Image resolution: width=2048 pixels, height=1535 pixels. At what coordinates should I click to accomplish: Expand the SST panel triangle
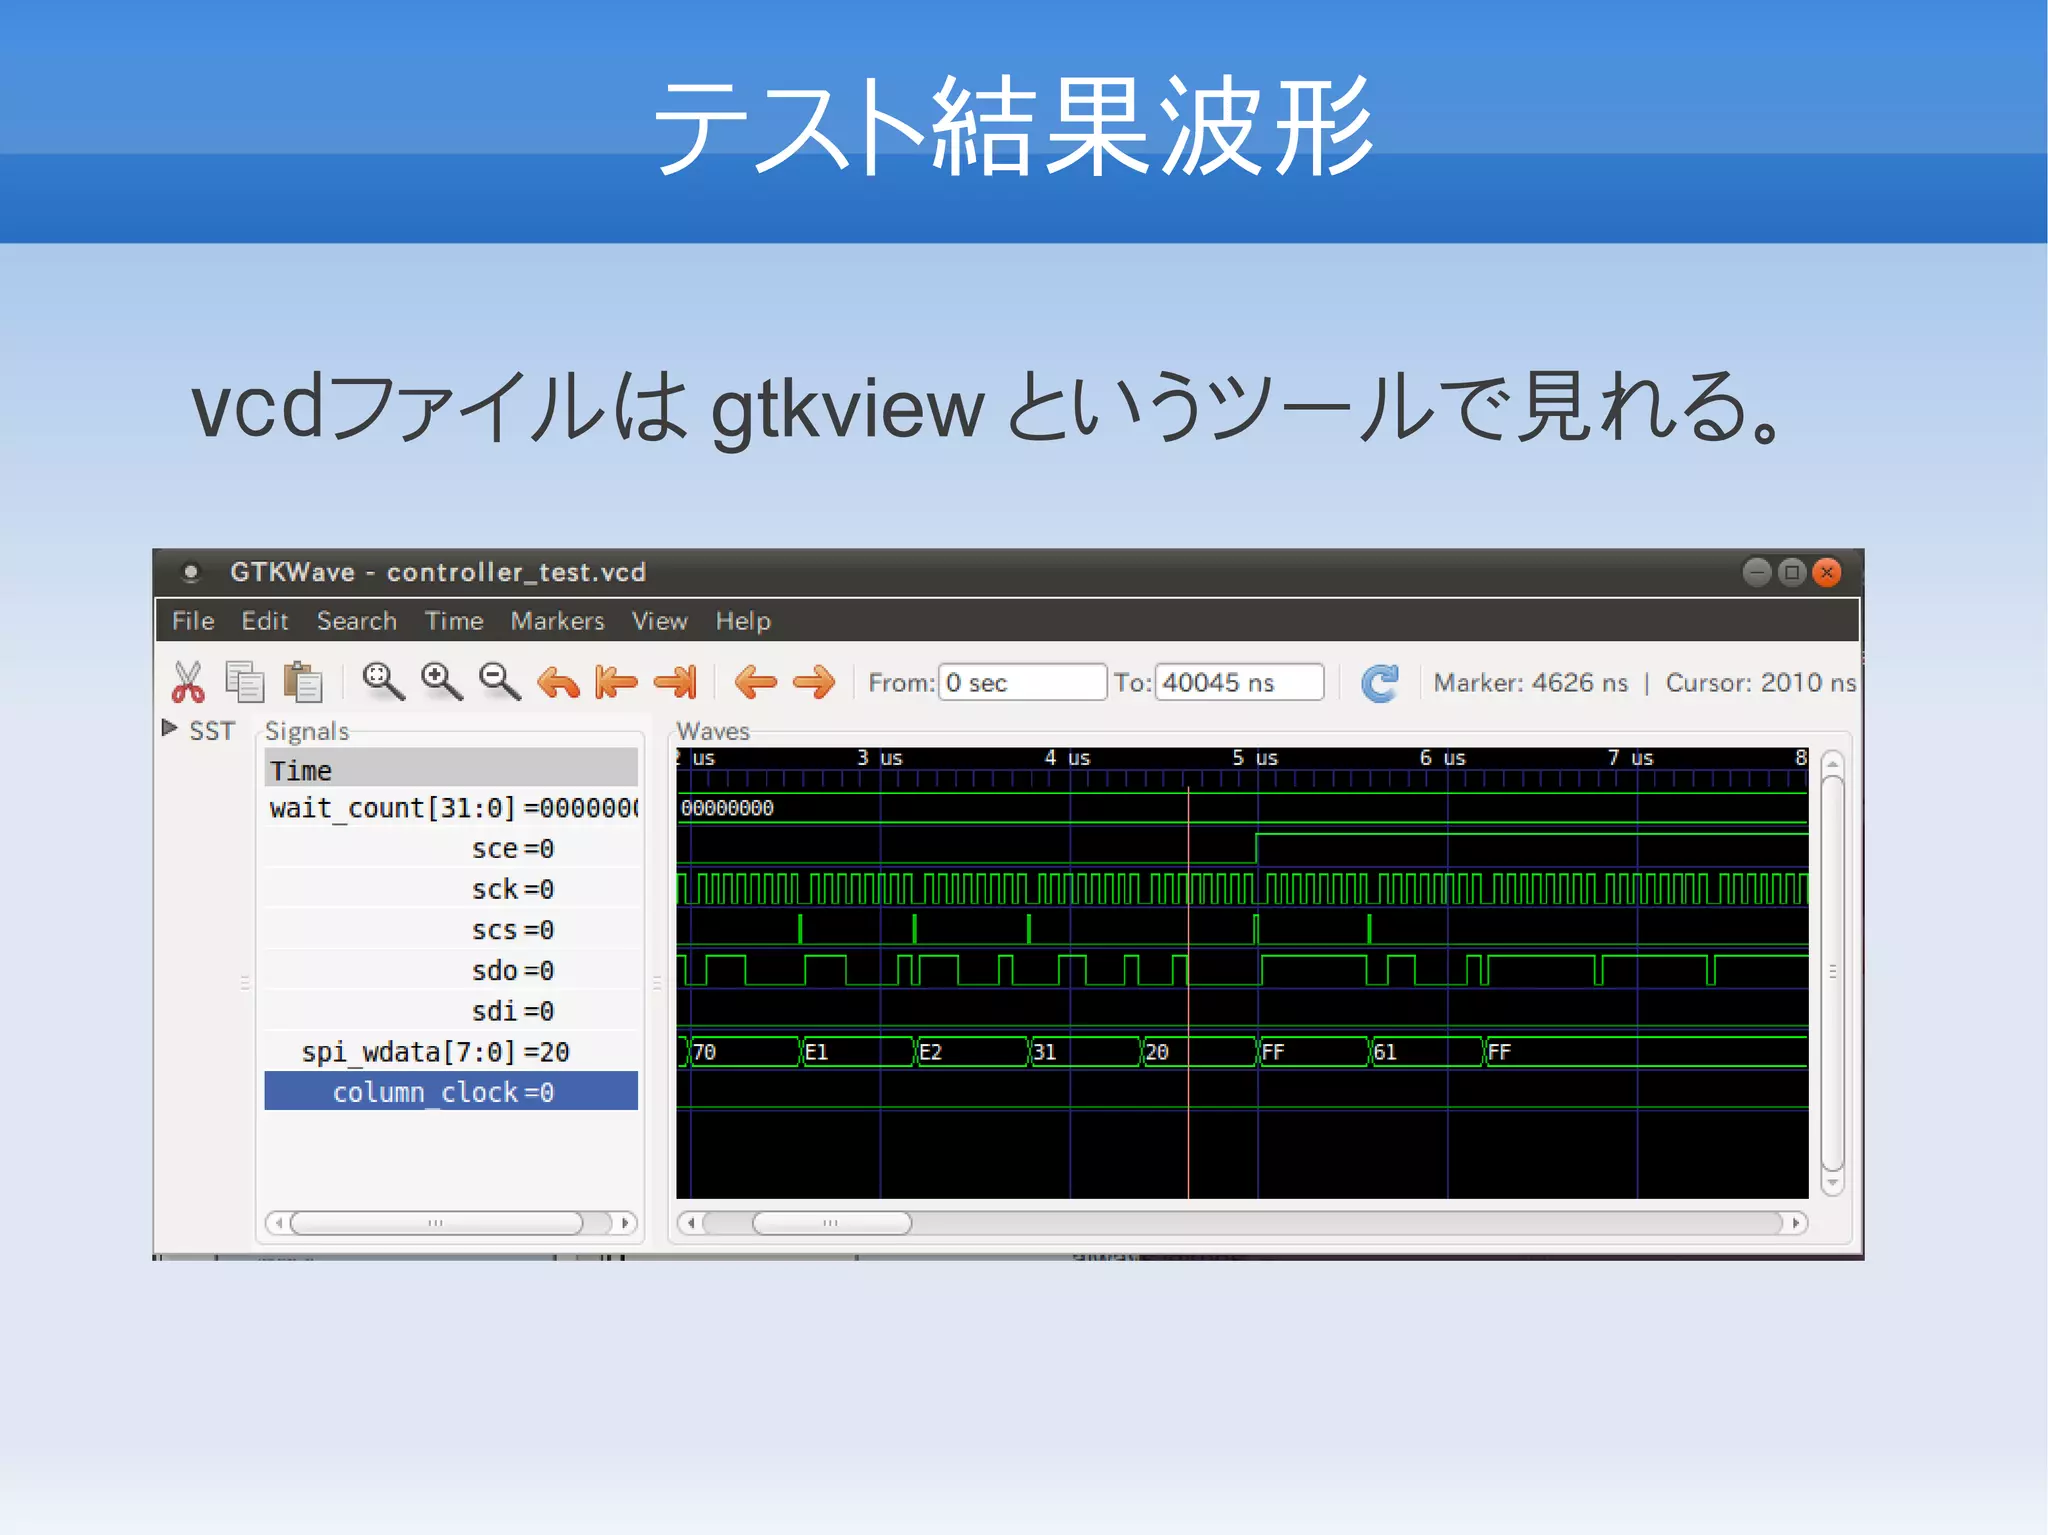[169, 728]
